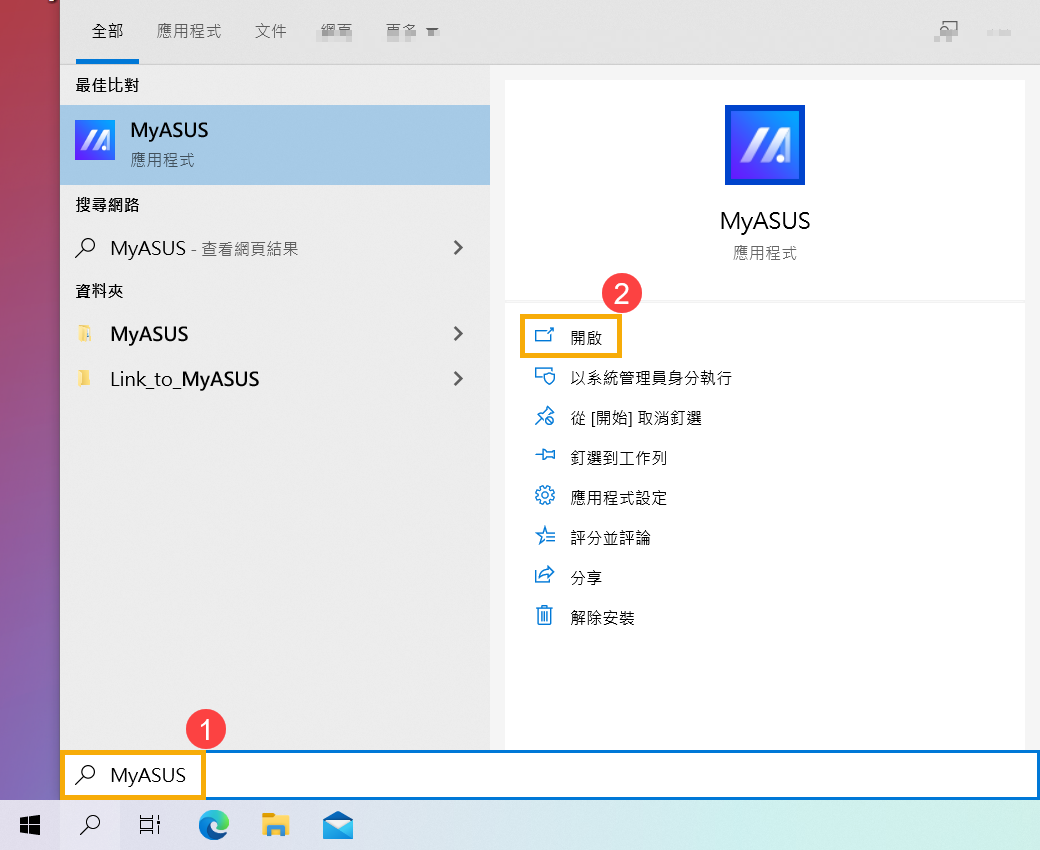Open the options ellipsis at top right
The image size is (1040, 850).
999,32
